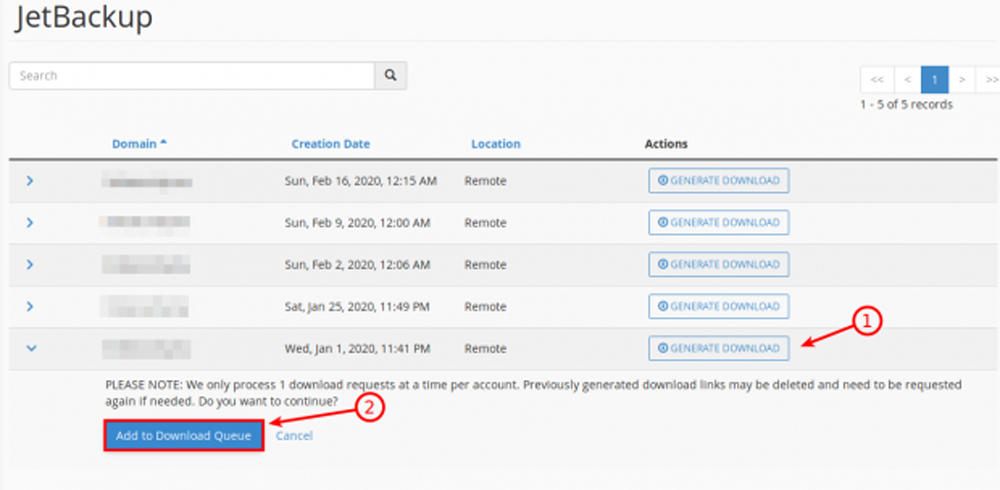1000x490 pixels.
Task: Jump to the last page of results
Action: [990, 80]
